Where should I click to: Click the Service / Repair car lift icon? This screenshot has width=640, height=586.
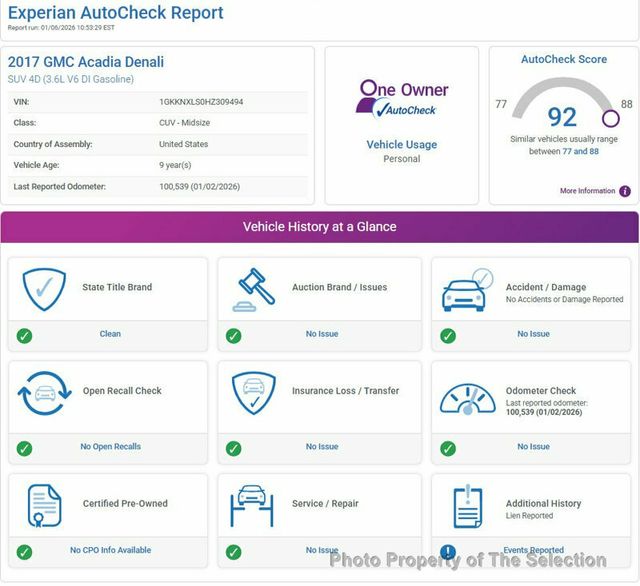253,506
